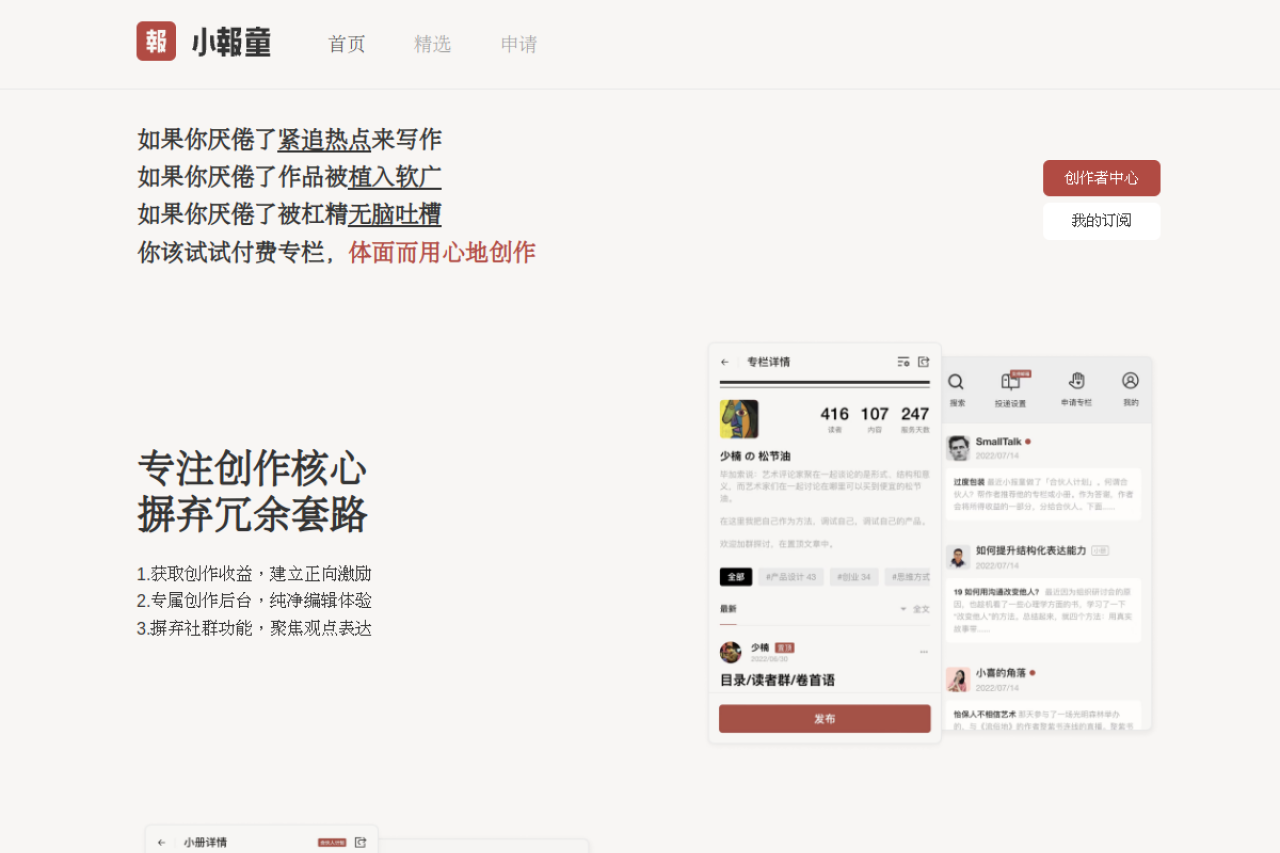Click the list settings icon in 专栏详情
The height and width of the screenshot is (853, 1280).
903,362
